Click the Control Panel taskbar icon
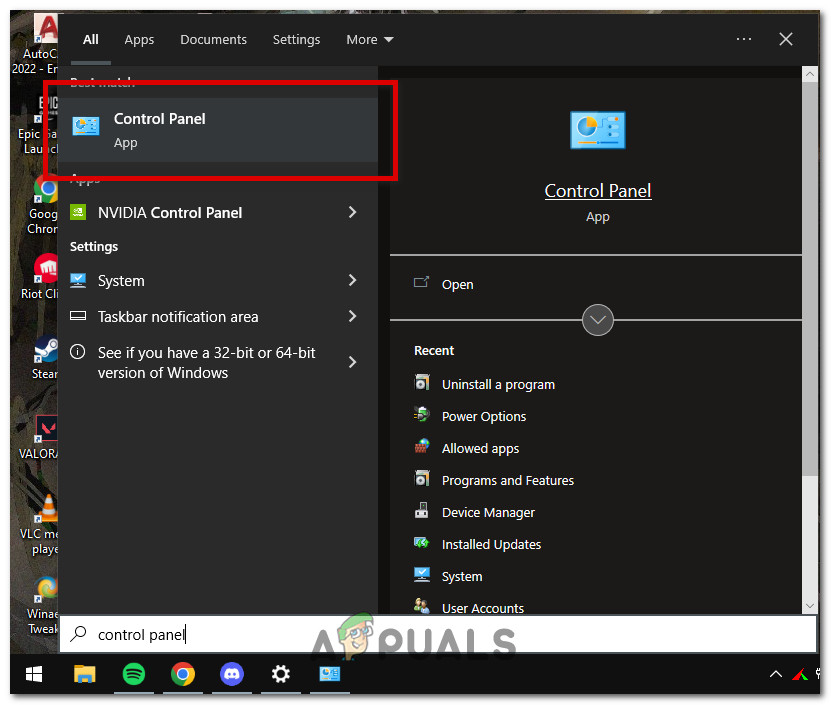Screen dimensions: 831x705 point(330,675)
